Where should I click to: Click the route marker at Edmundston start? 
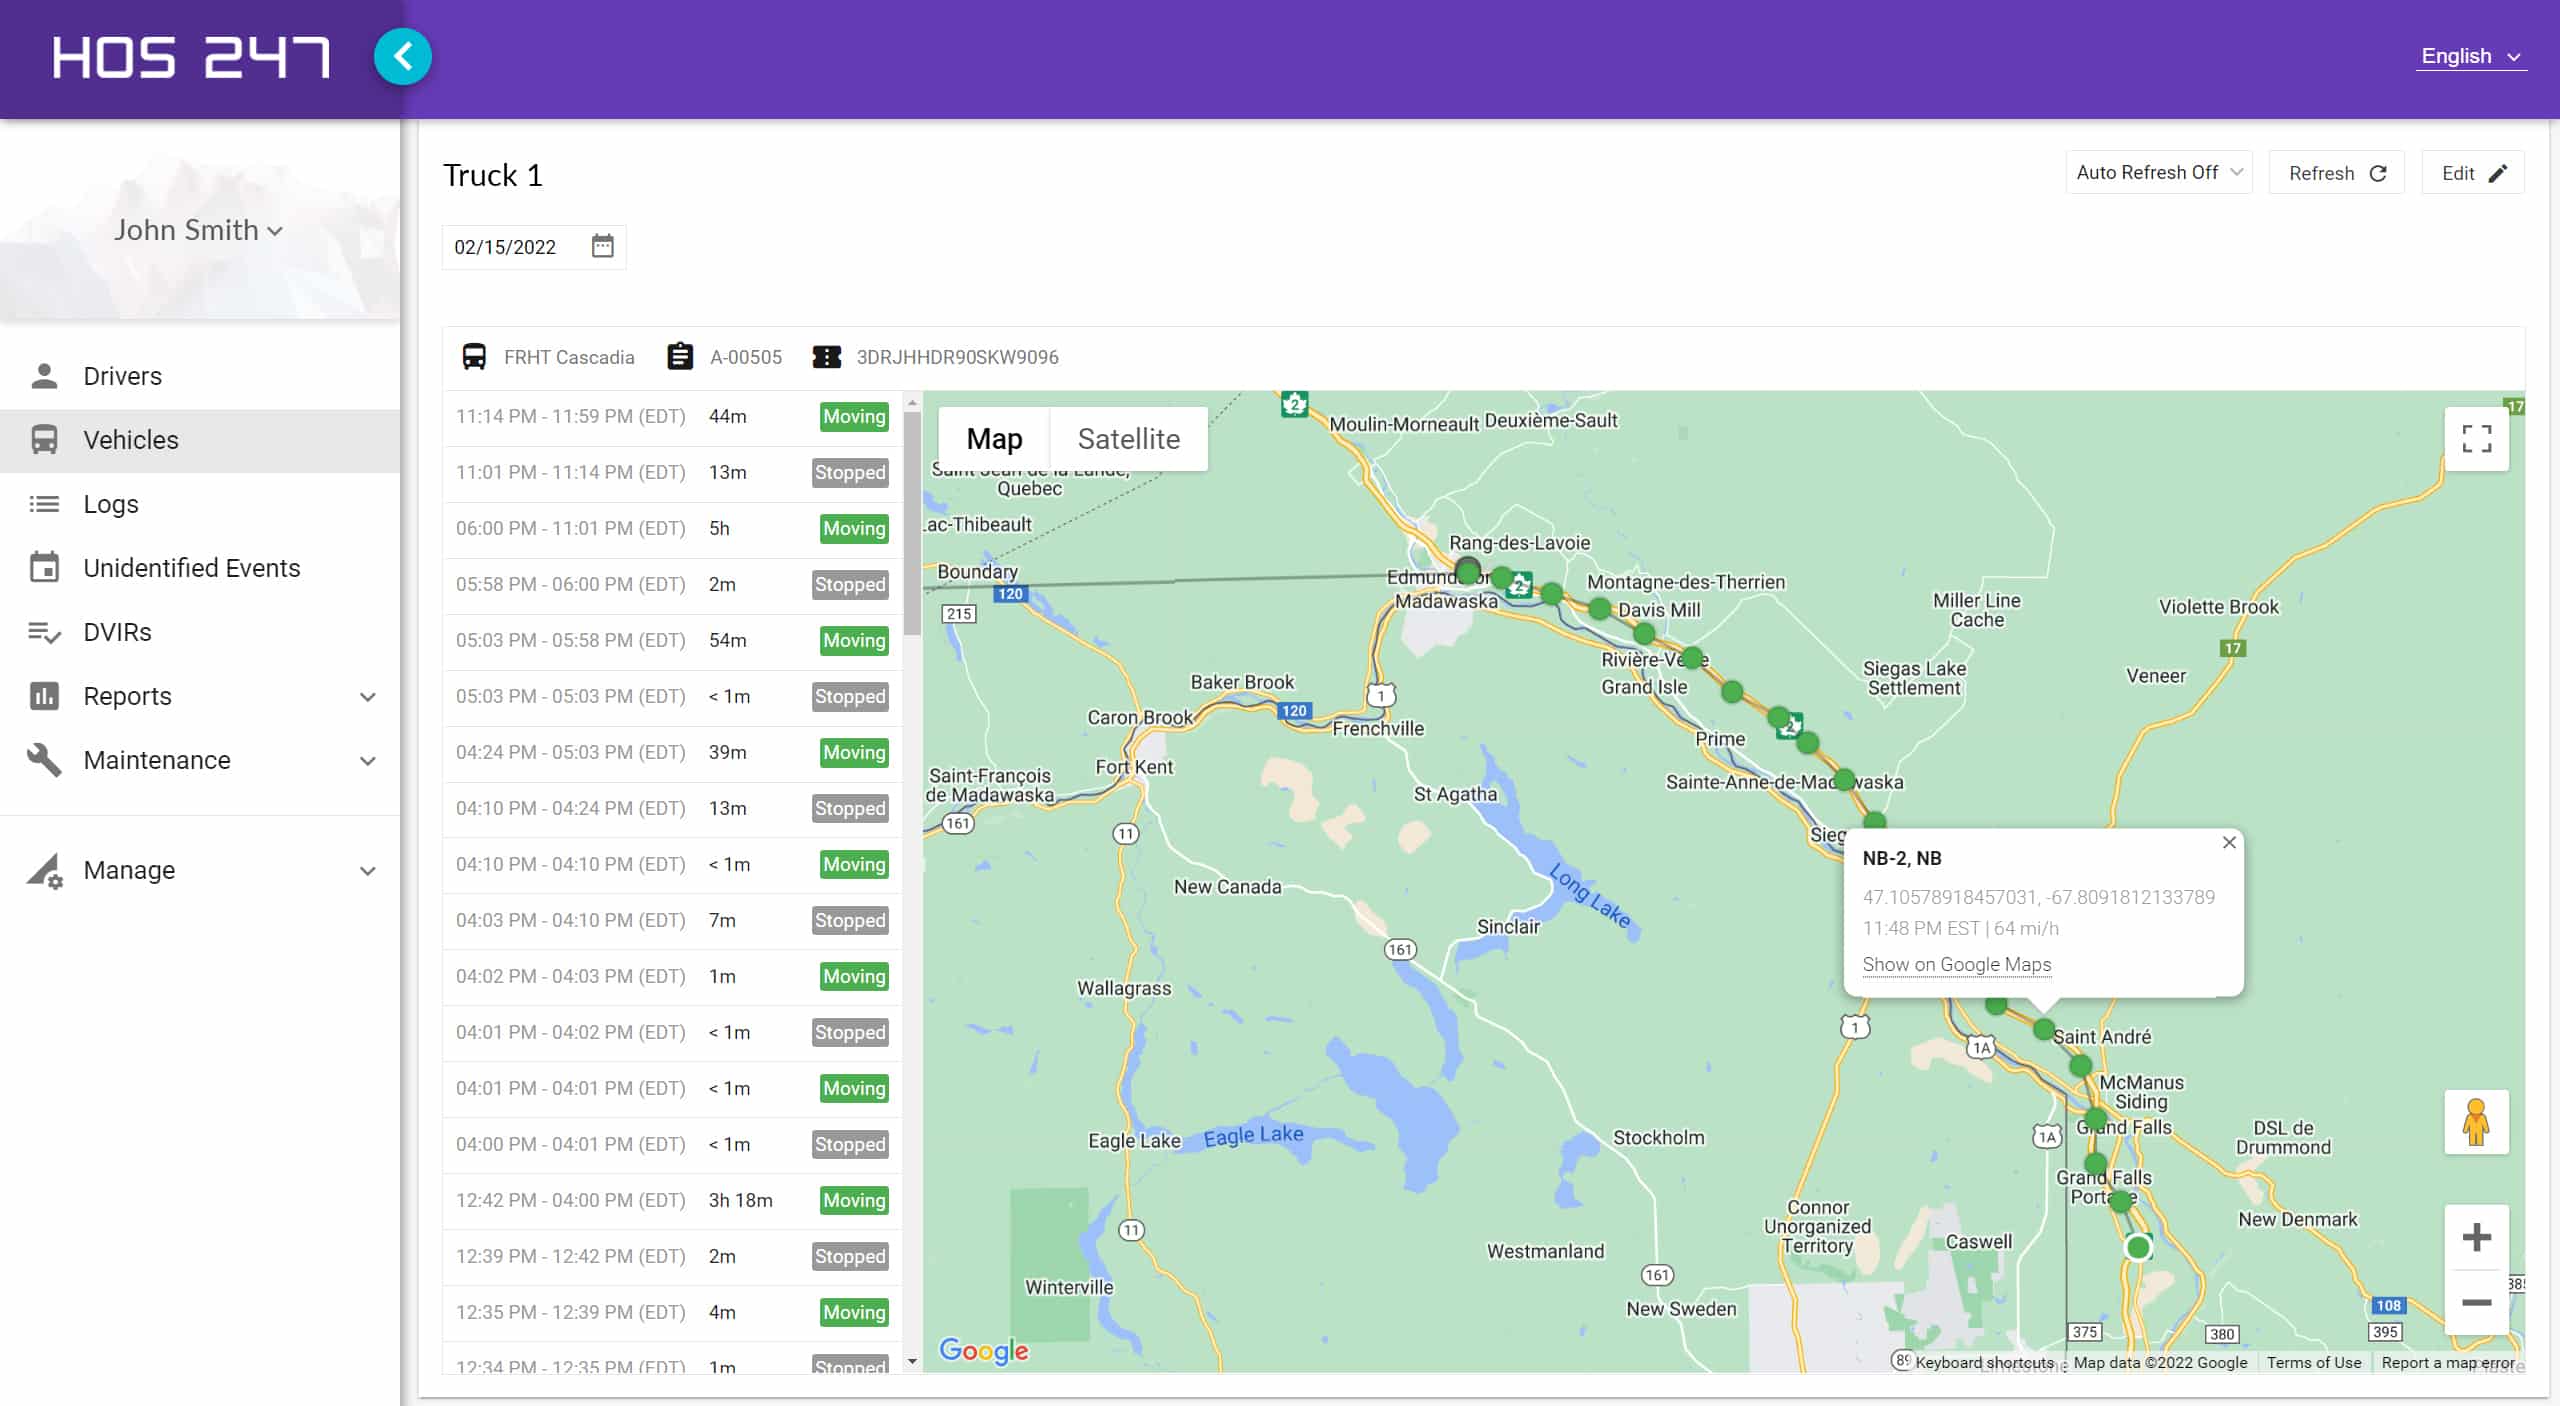[1467, 571]
